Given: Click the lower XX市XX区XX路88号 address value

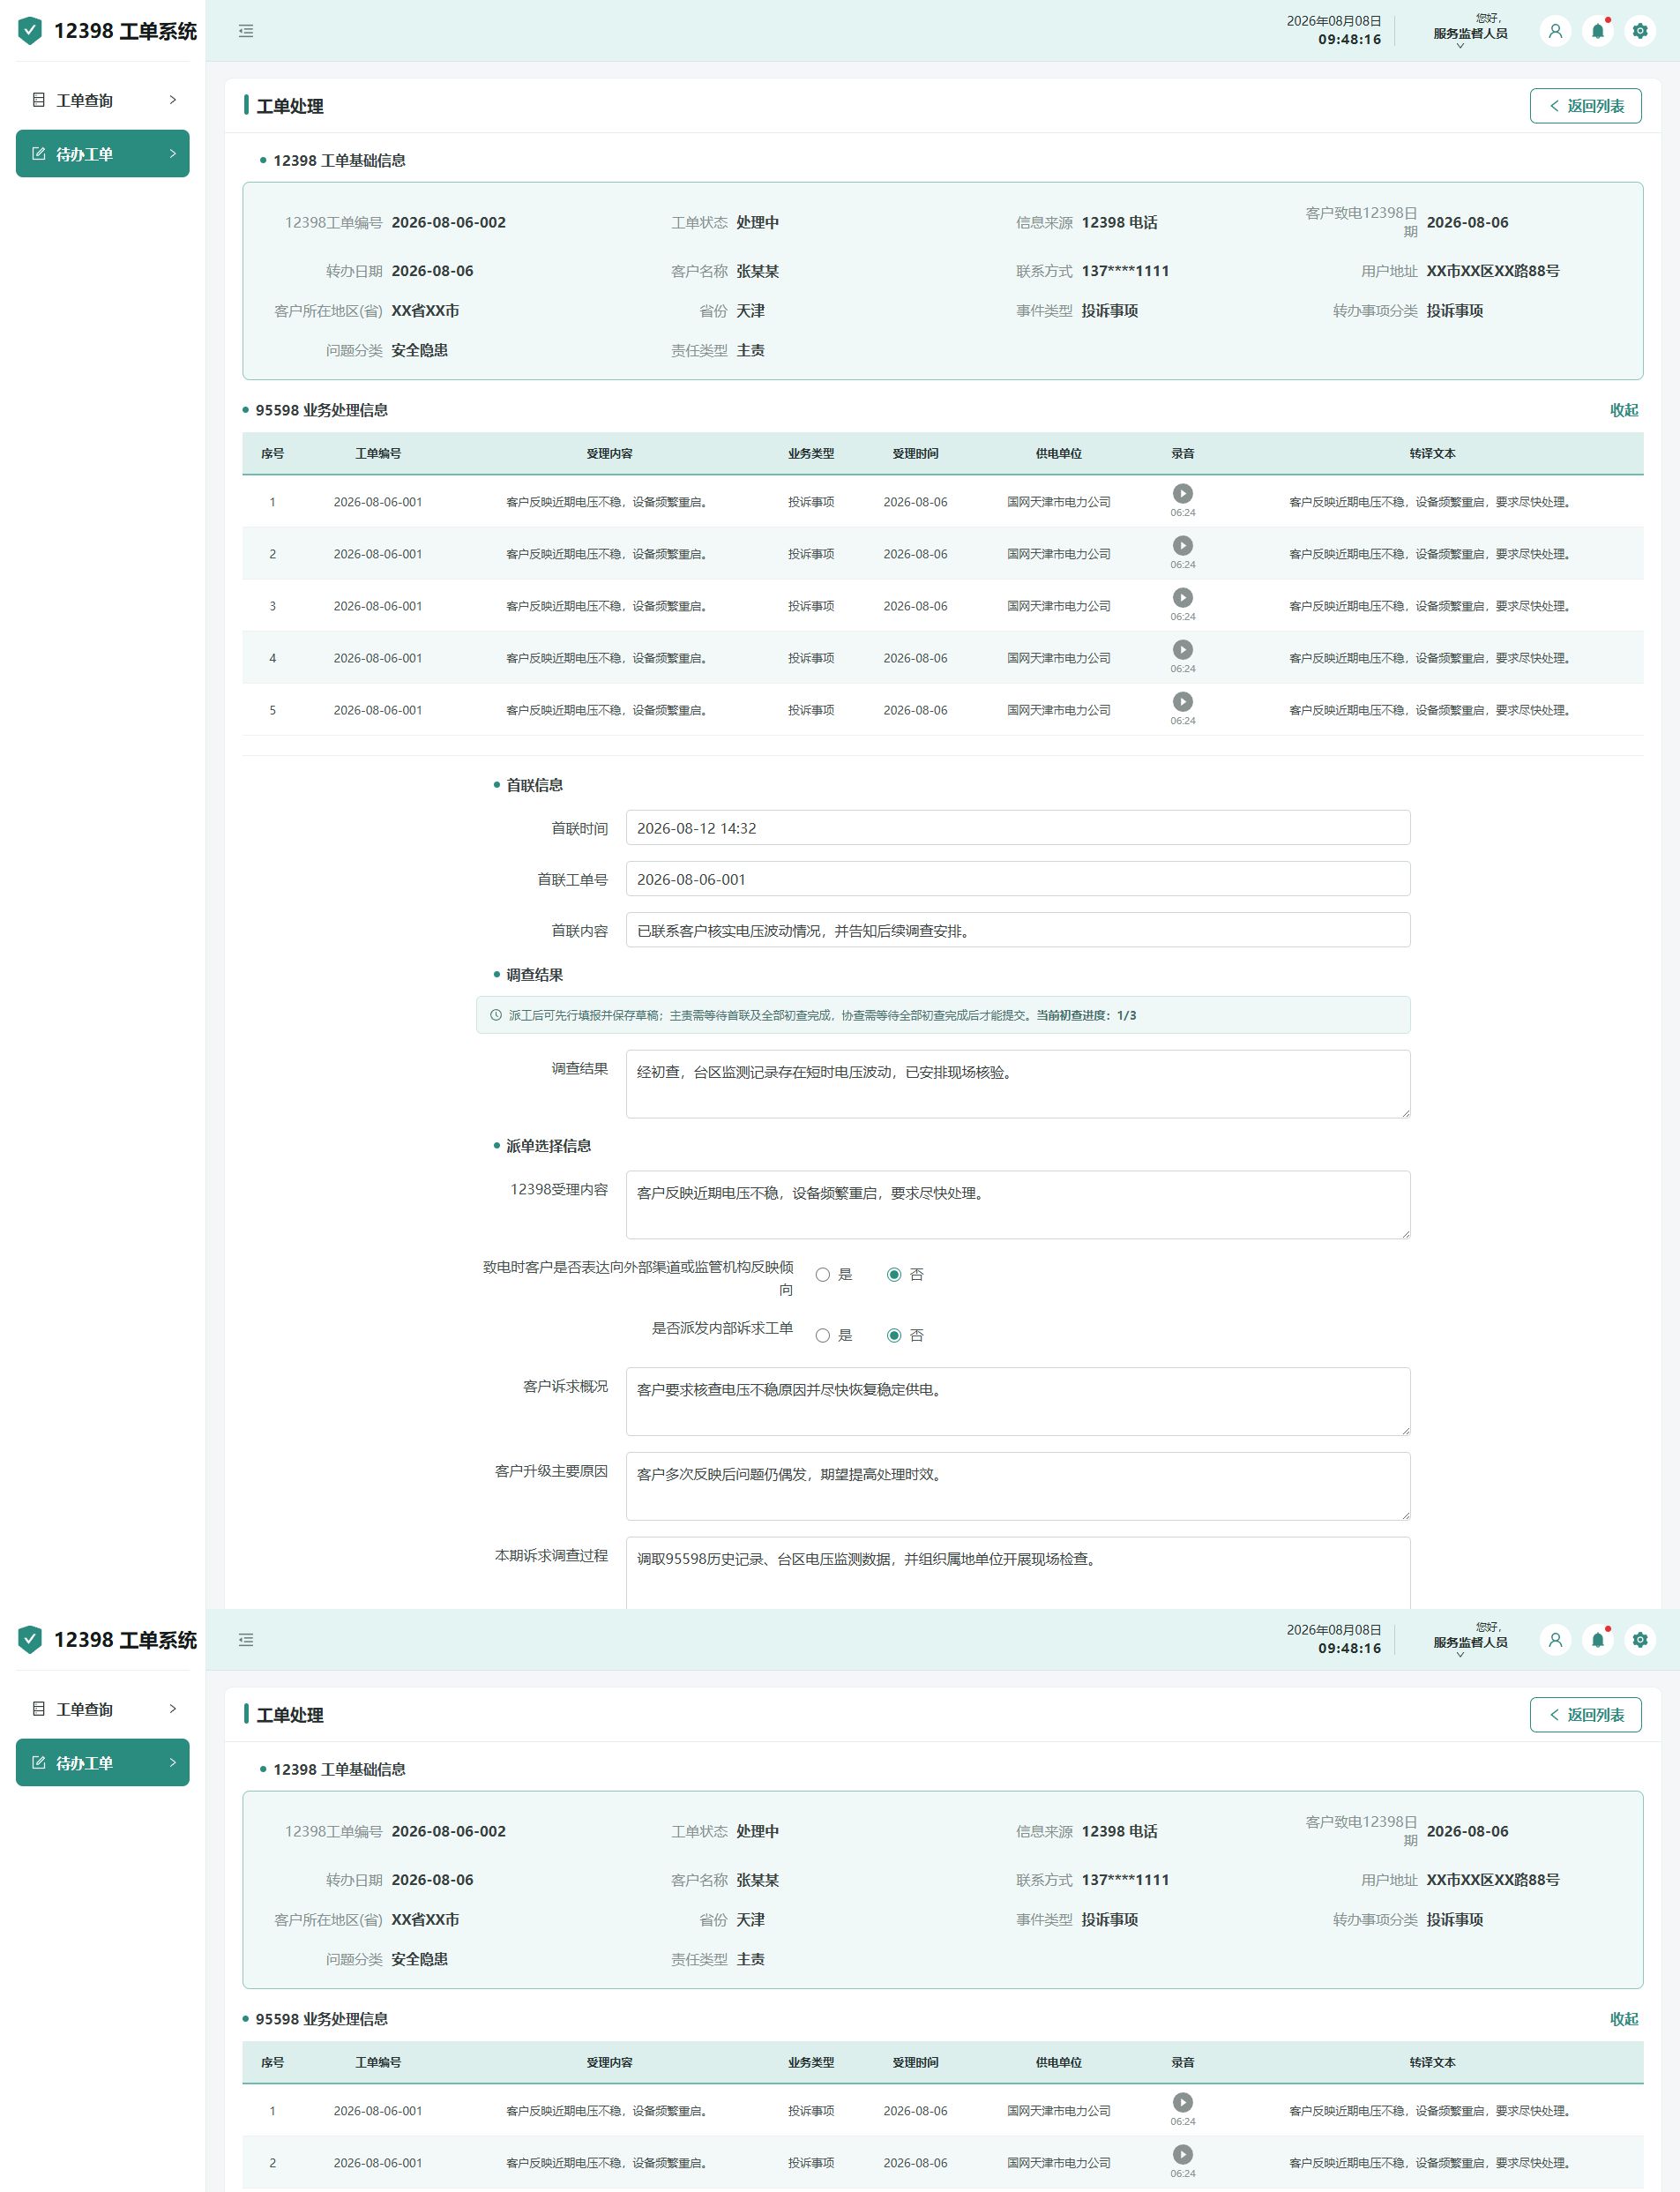Looking at the screenshot, I should point(1492,1880).
